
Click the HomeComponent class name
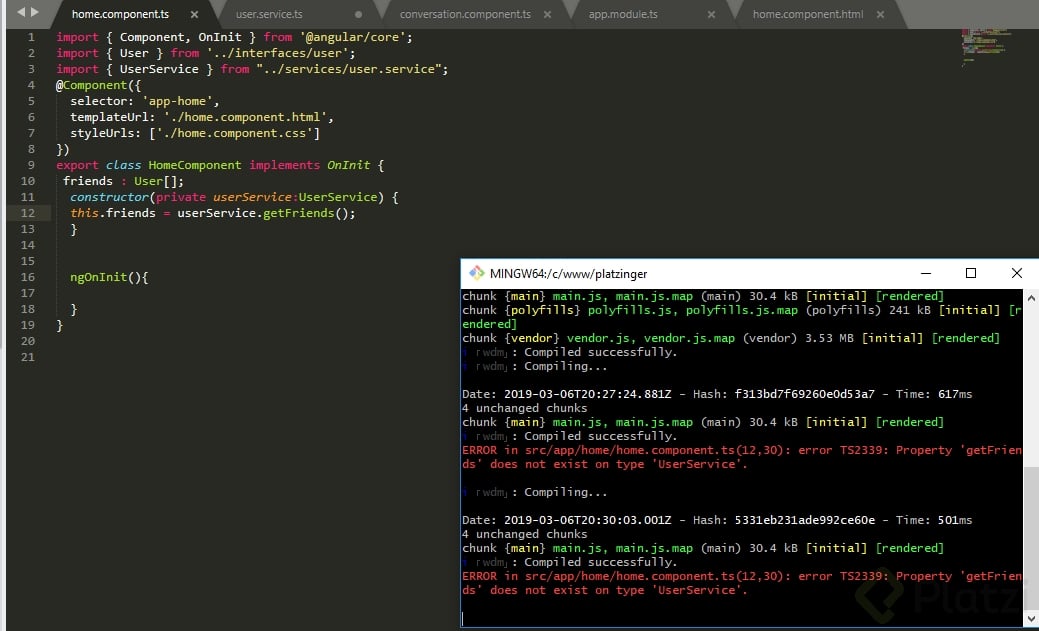pyautogui.click(x=195, y=165)
